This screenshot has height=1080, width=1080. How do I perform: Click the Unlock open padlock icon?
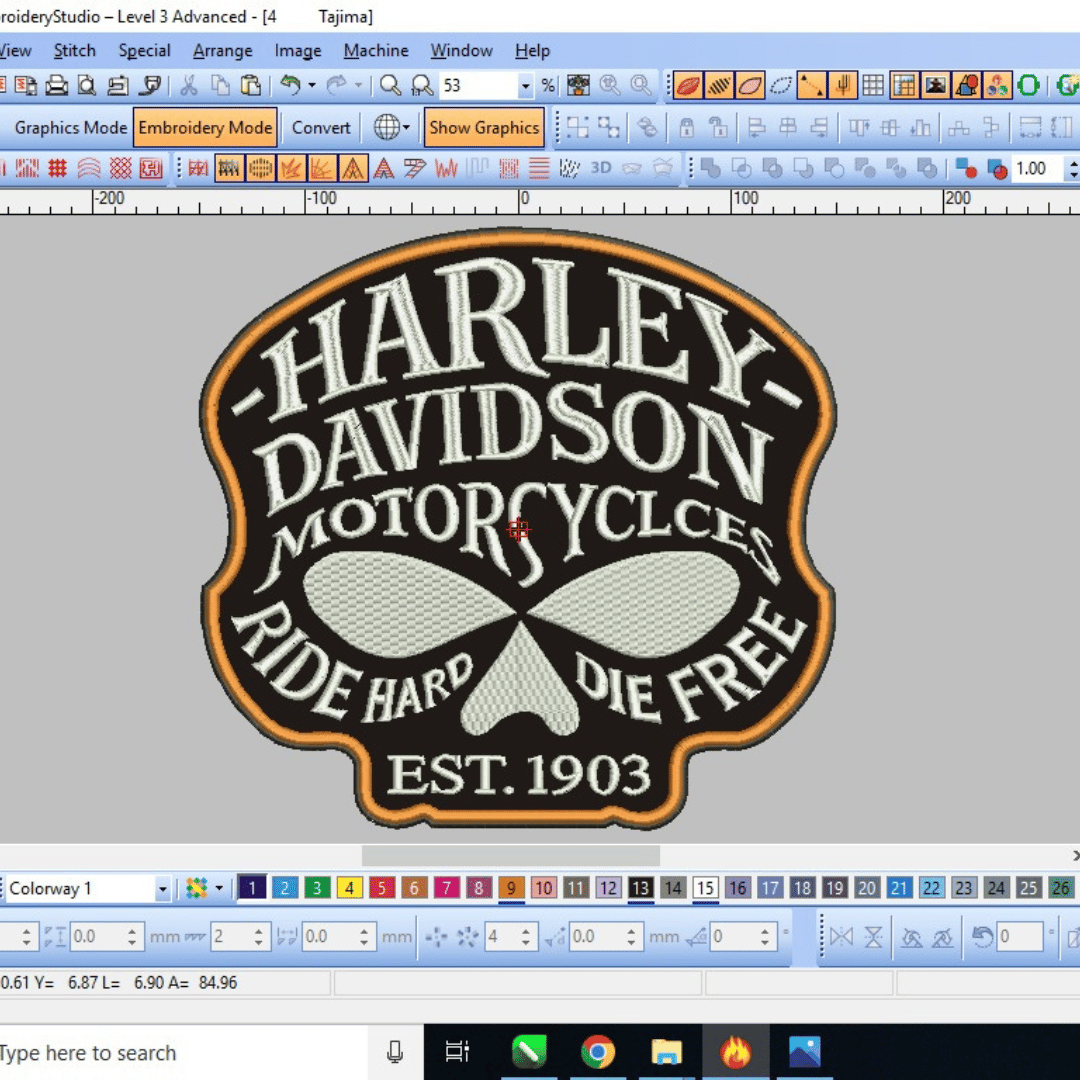tap(718, 127)
